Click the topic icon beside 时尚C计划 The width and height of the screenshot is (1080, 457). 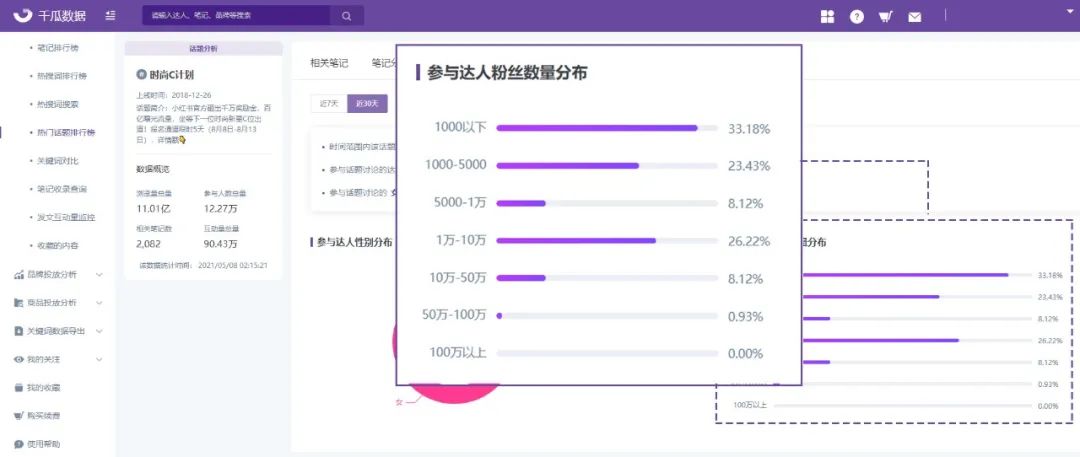[x=141, y=74]
